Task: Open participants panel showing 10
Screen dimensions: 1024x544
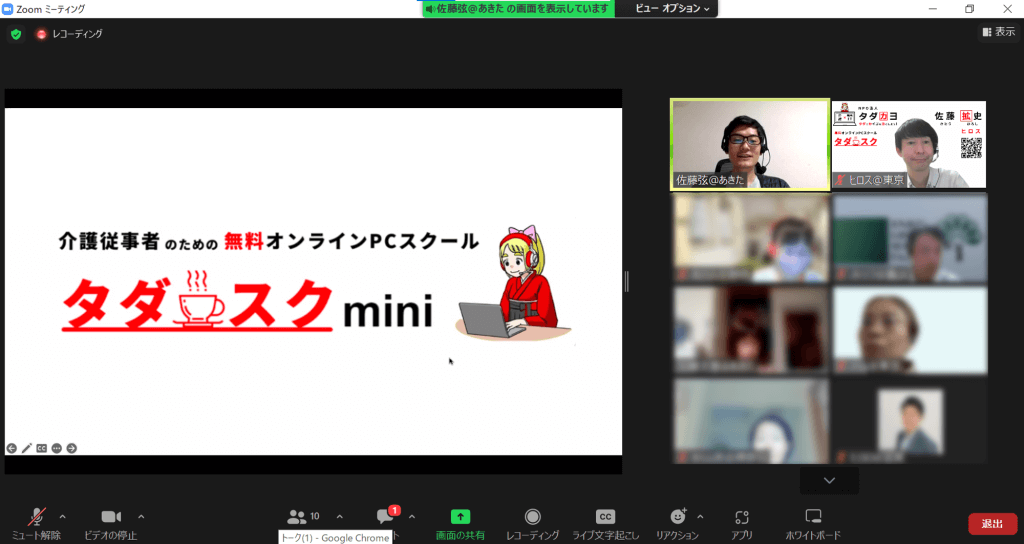Action: (304, 517)
